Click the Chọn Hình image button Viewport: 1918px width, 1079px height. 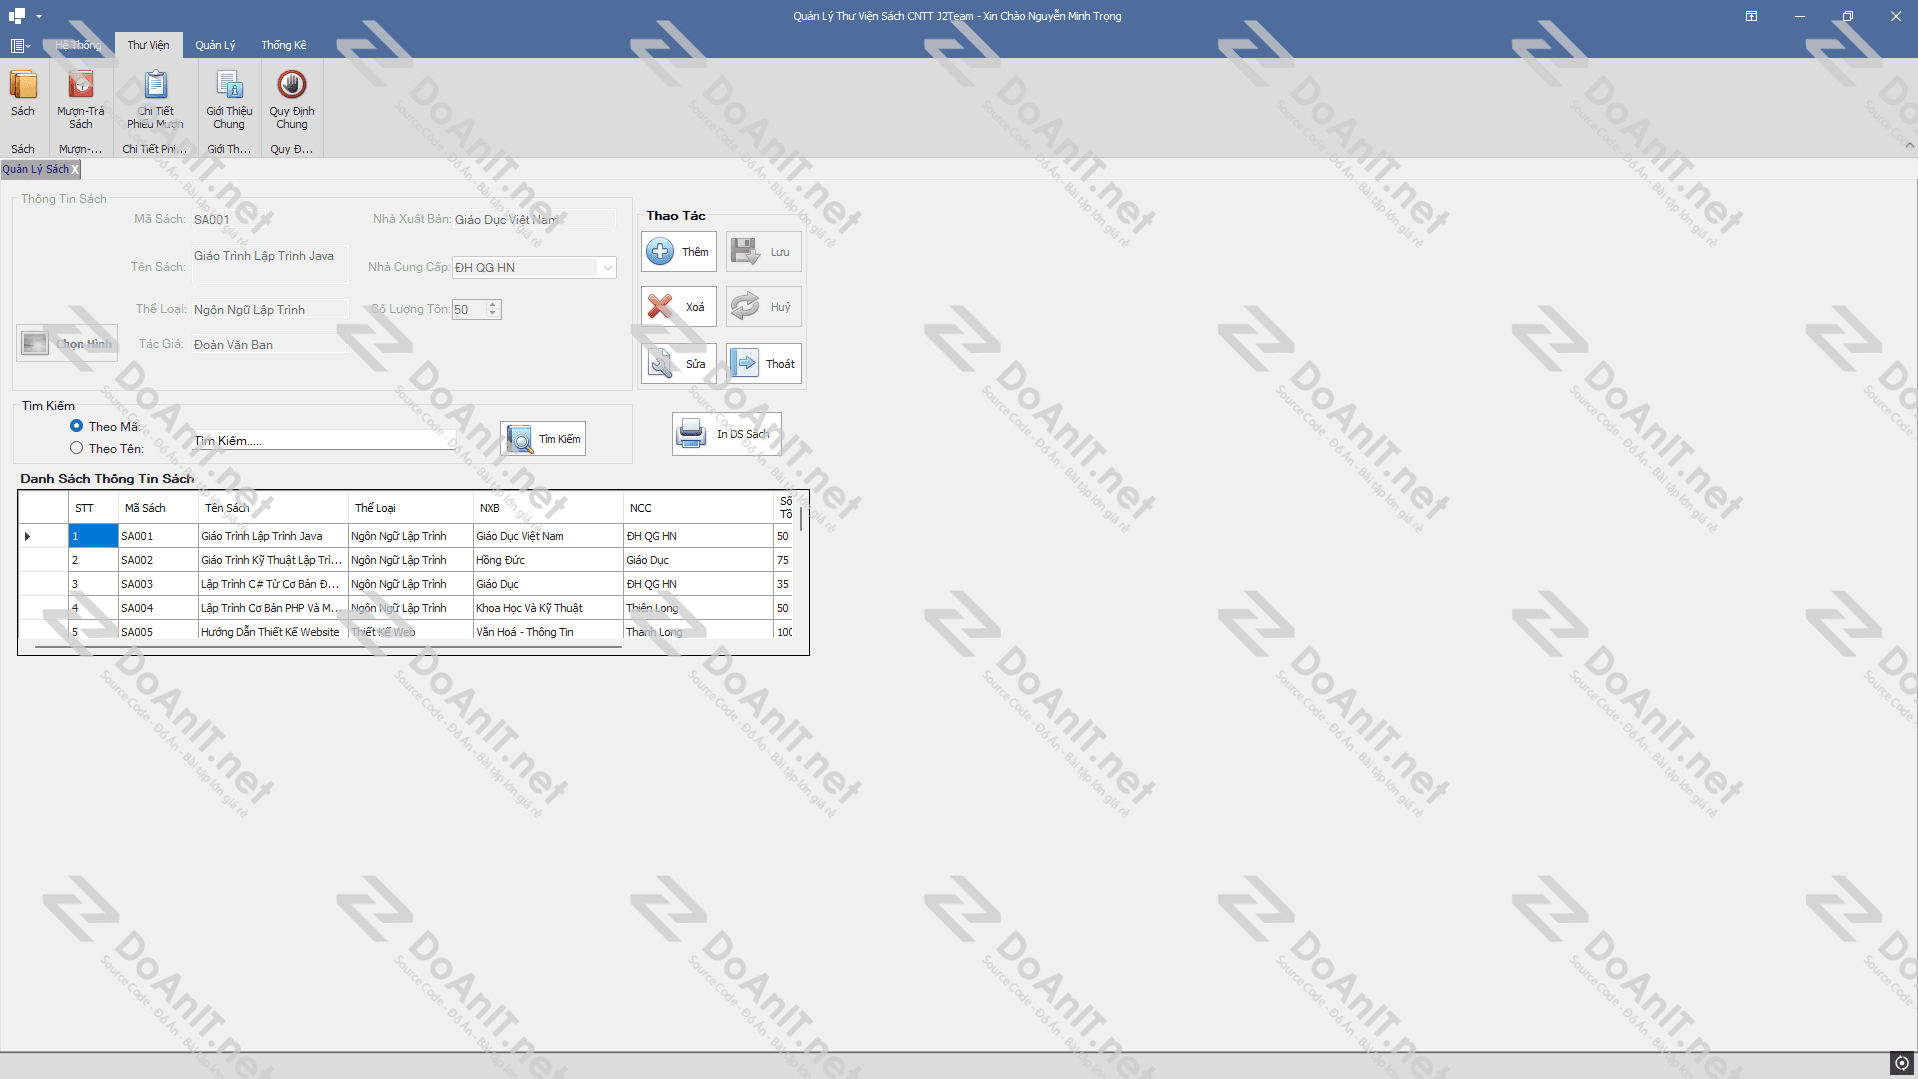point(67,343)
